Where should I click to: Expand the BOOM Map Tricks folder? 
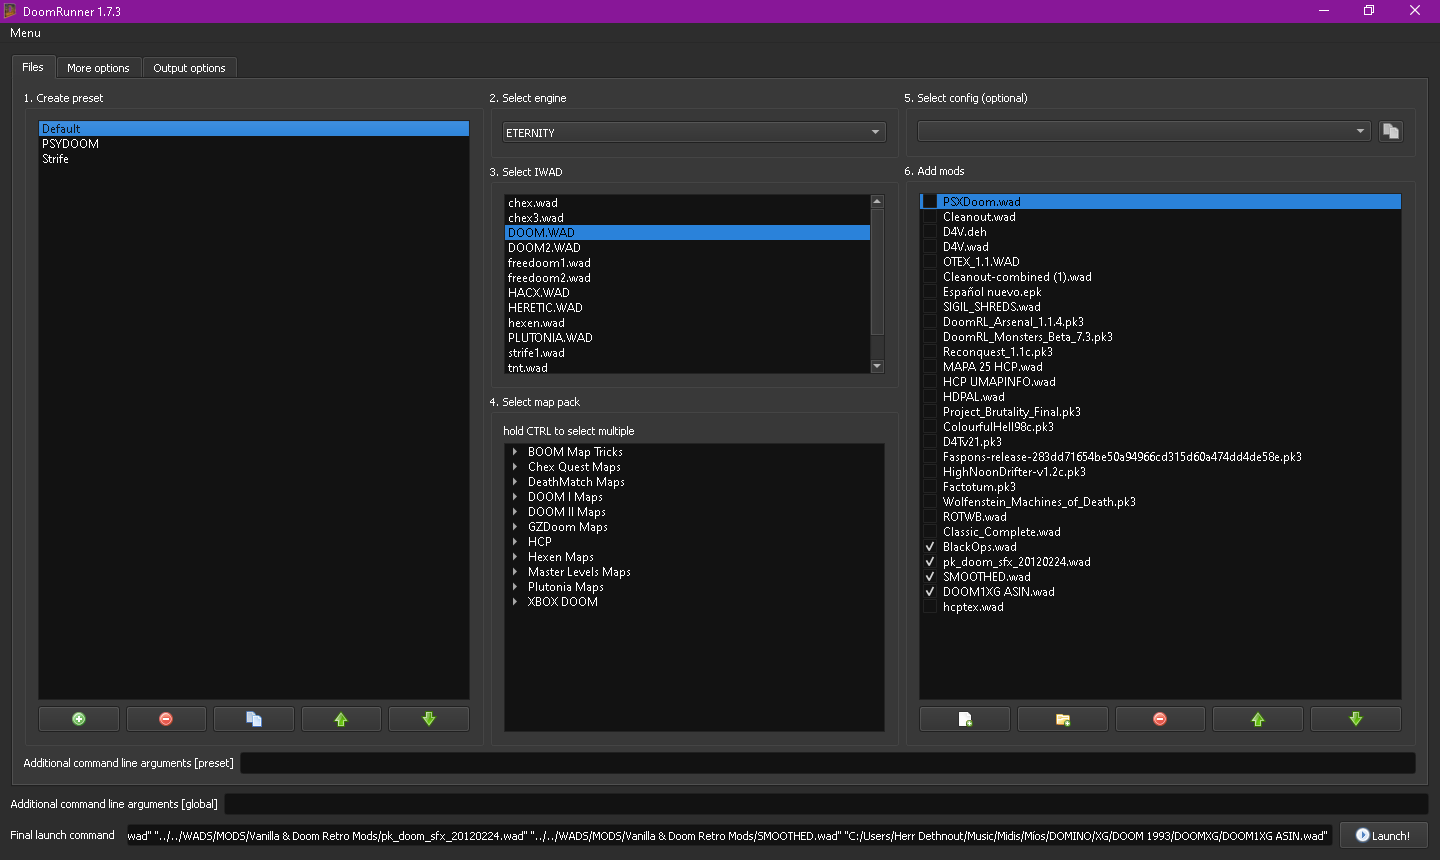515,452
